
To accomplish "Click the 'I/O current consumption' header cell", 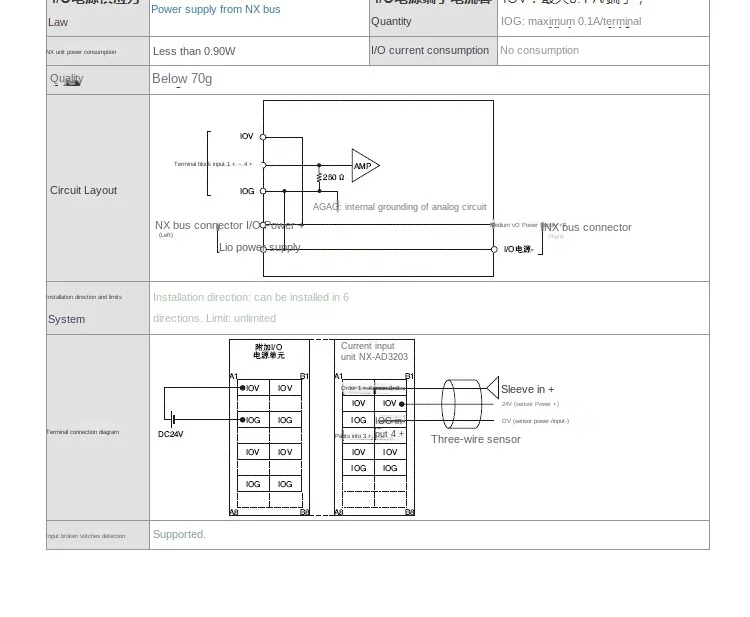I will click(x=433, y=51).
